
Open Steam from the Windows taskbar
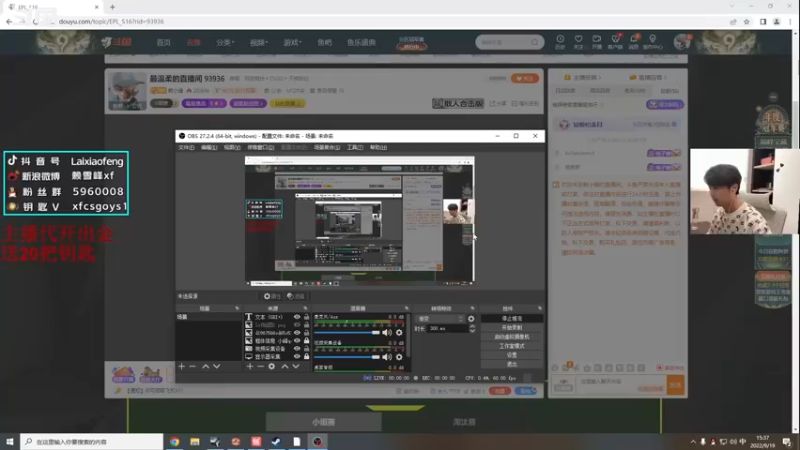click(276, 441)
